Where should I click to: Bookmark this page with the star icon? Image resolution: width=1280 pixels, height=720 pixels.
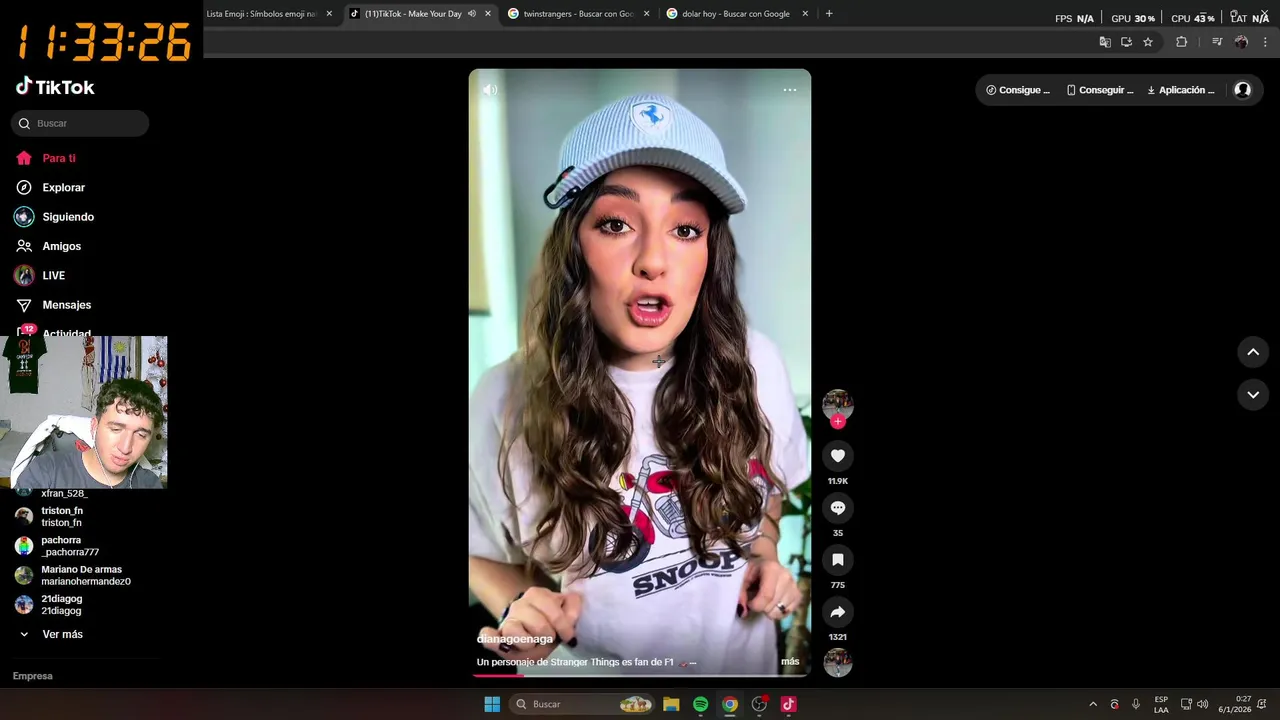[1148, 42]
